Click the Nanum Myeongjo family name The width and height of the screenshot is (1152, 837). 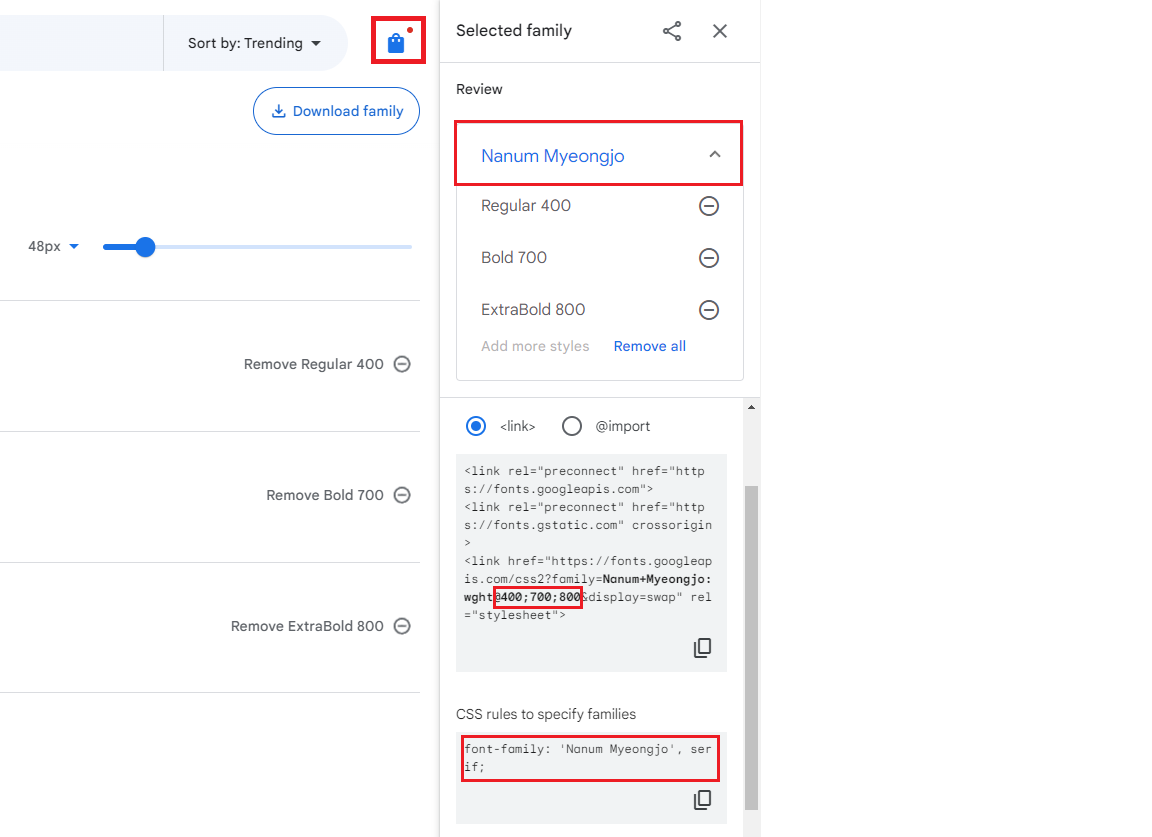tap(552, 156)
